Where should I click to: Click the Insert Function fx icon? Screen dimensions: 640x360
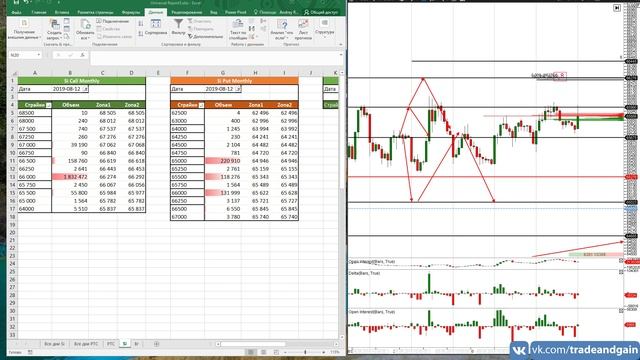(x=82, y=55)
